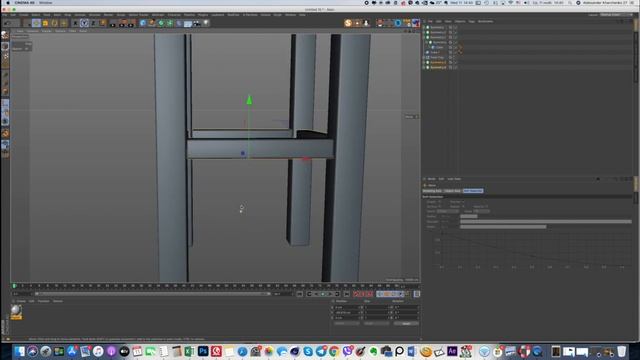The height and width of the screenshot is (360, 640).
Task: Add a Cube primitive from toolbar
Action: [143, 23]
